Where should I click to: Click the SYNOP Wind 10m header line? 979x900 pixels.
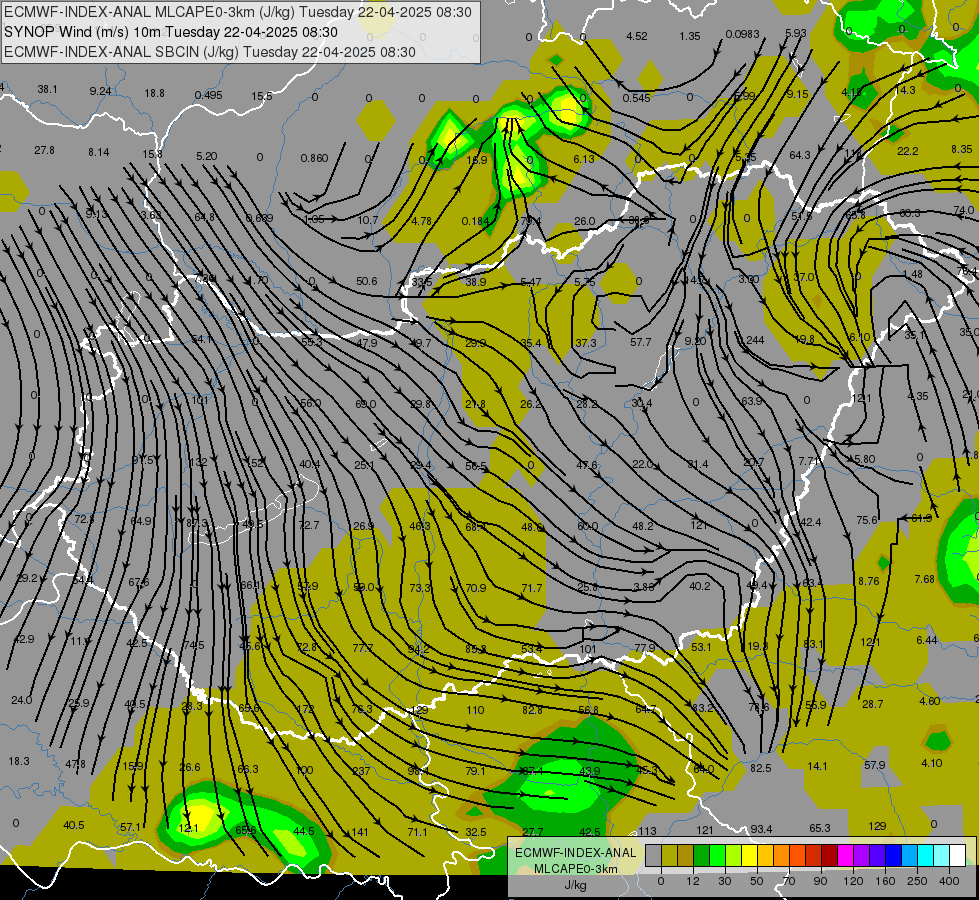[x=171, y=32]
